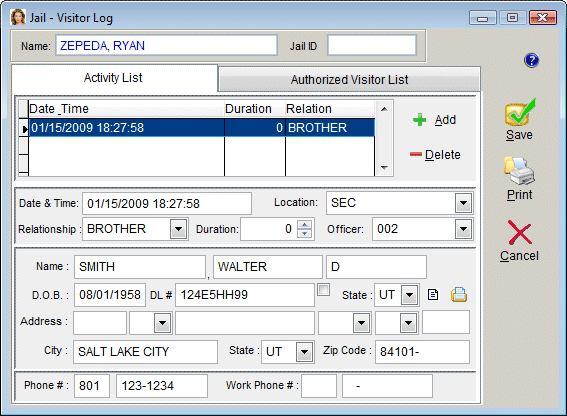This screenshot has height=416, width=567.
Task: Click the Duration cell showing 0 in activity row
Action: point(255,128)
